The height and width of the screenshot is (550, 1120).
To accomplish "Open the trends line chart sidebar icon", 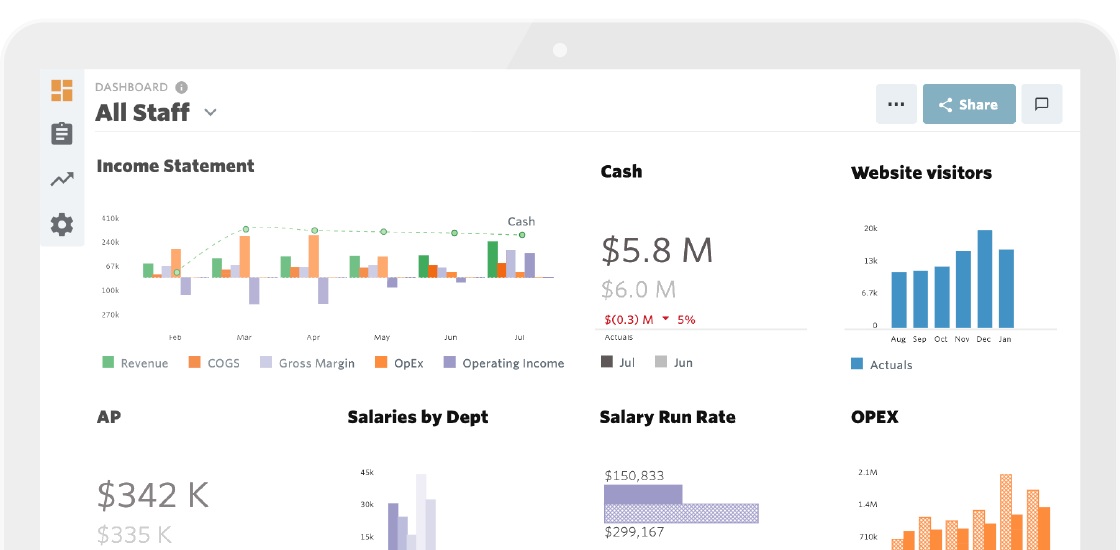I will tap(62, 180).
